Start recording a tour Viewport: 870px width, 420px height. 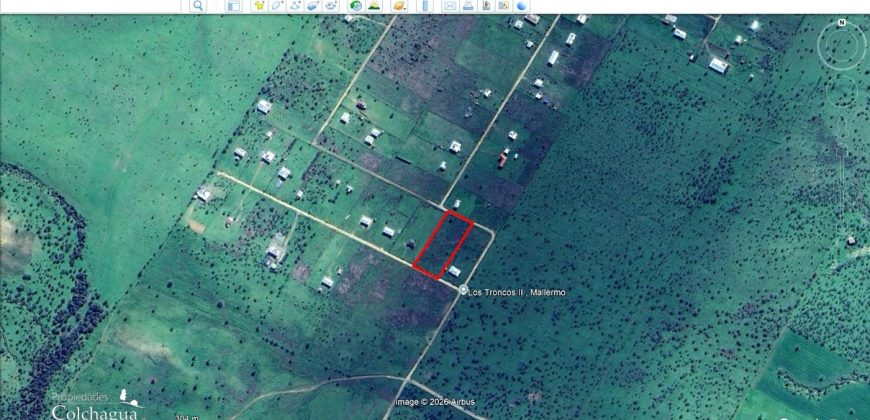click(331, 6)
